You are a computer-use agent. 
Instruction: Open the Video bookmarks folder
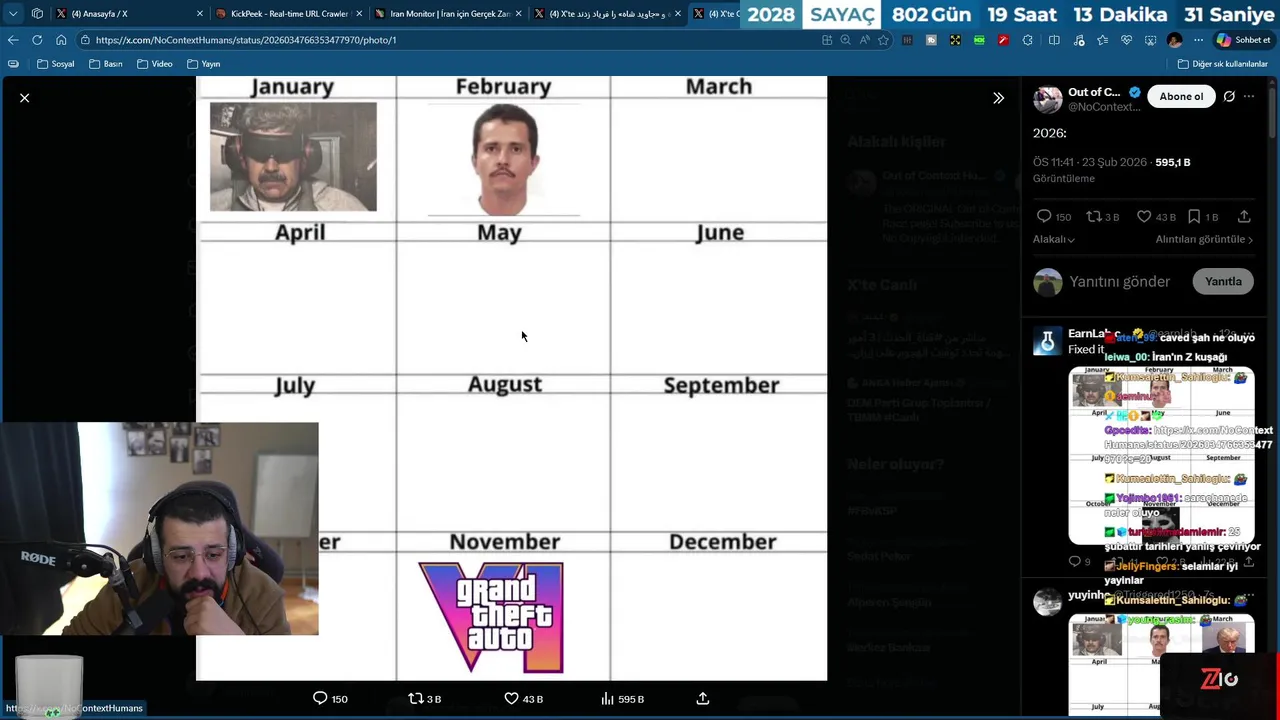click(155, 64)
